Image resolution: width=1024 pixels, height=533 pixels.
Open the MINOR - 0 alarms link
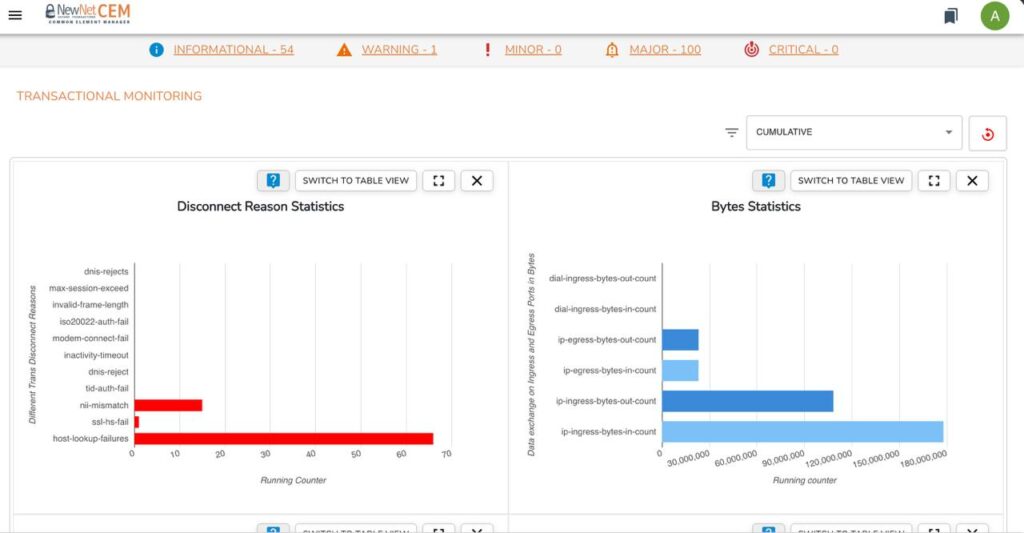click(x=533, y=50)
